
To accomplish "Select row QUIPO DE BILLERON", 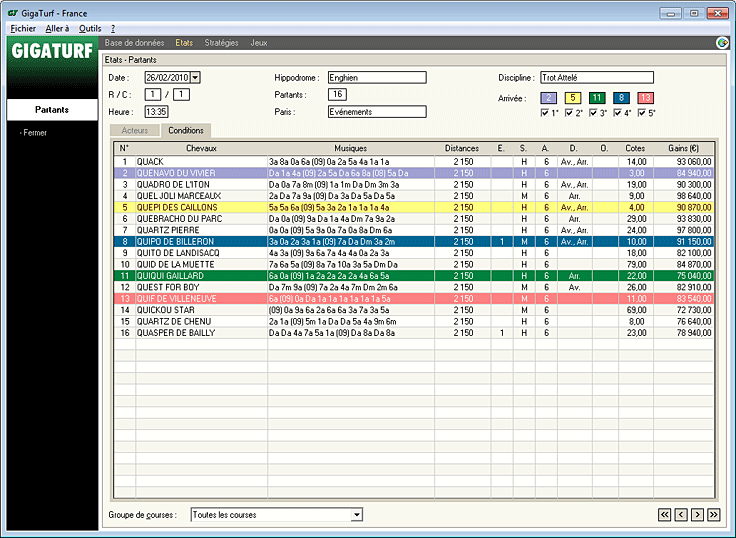I will [x=414, y=242].
